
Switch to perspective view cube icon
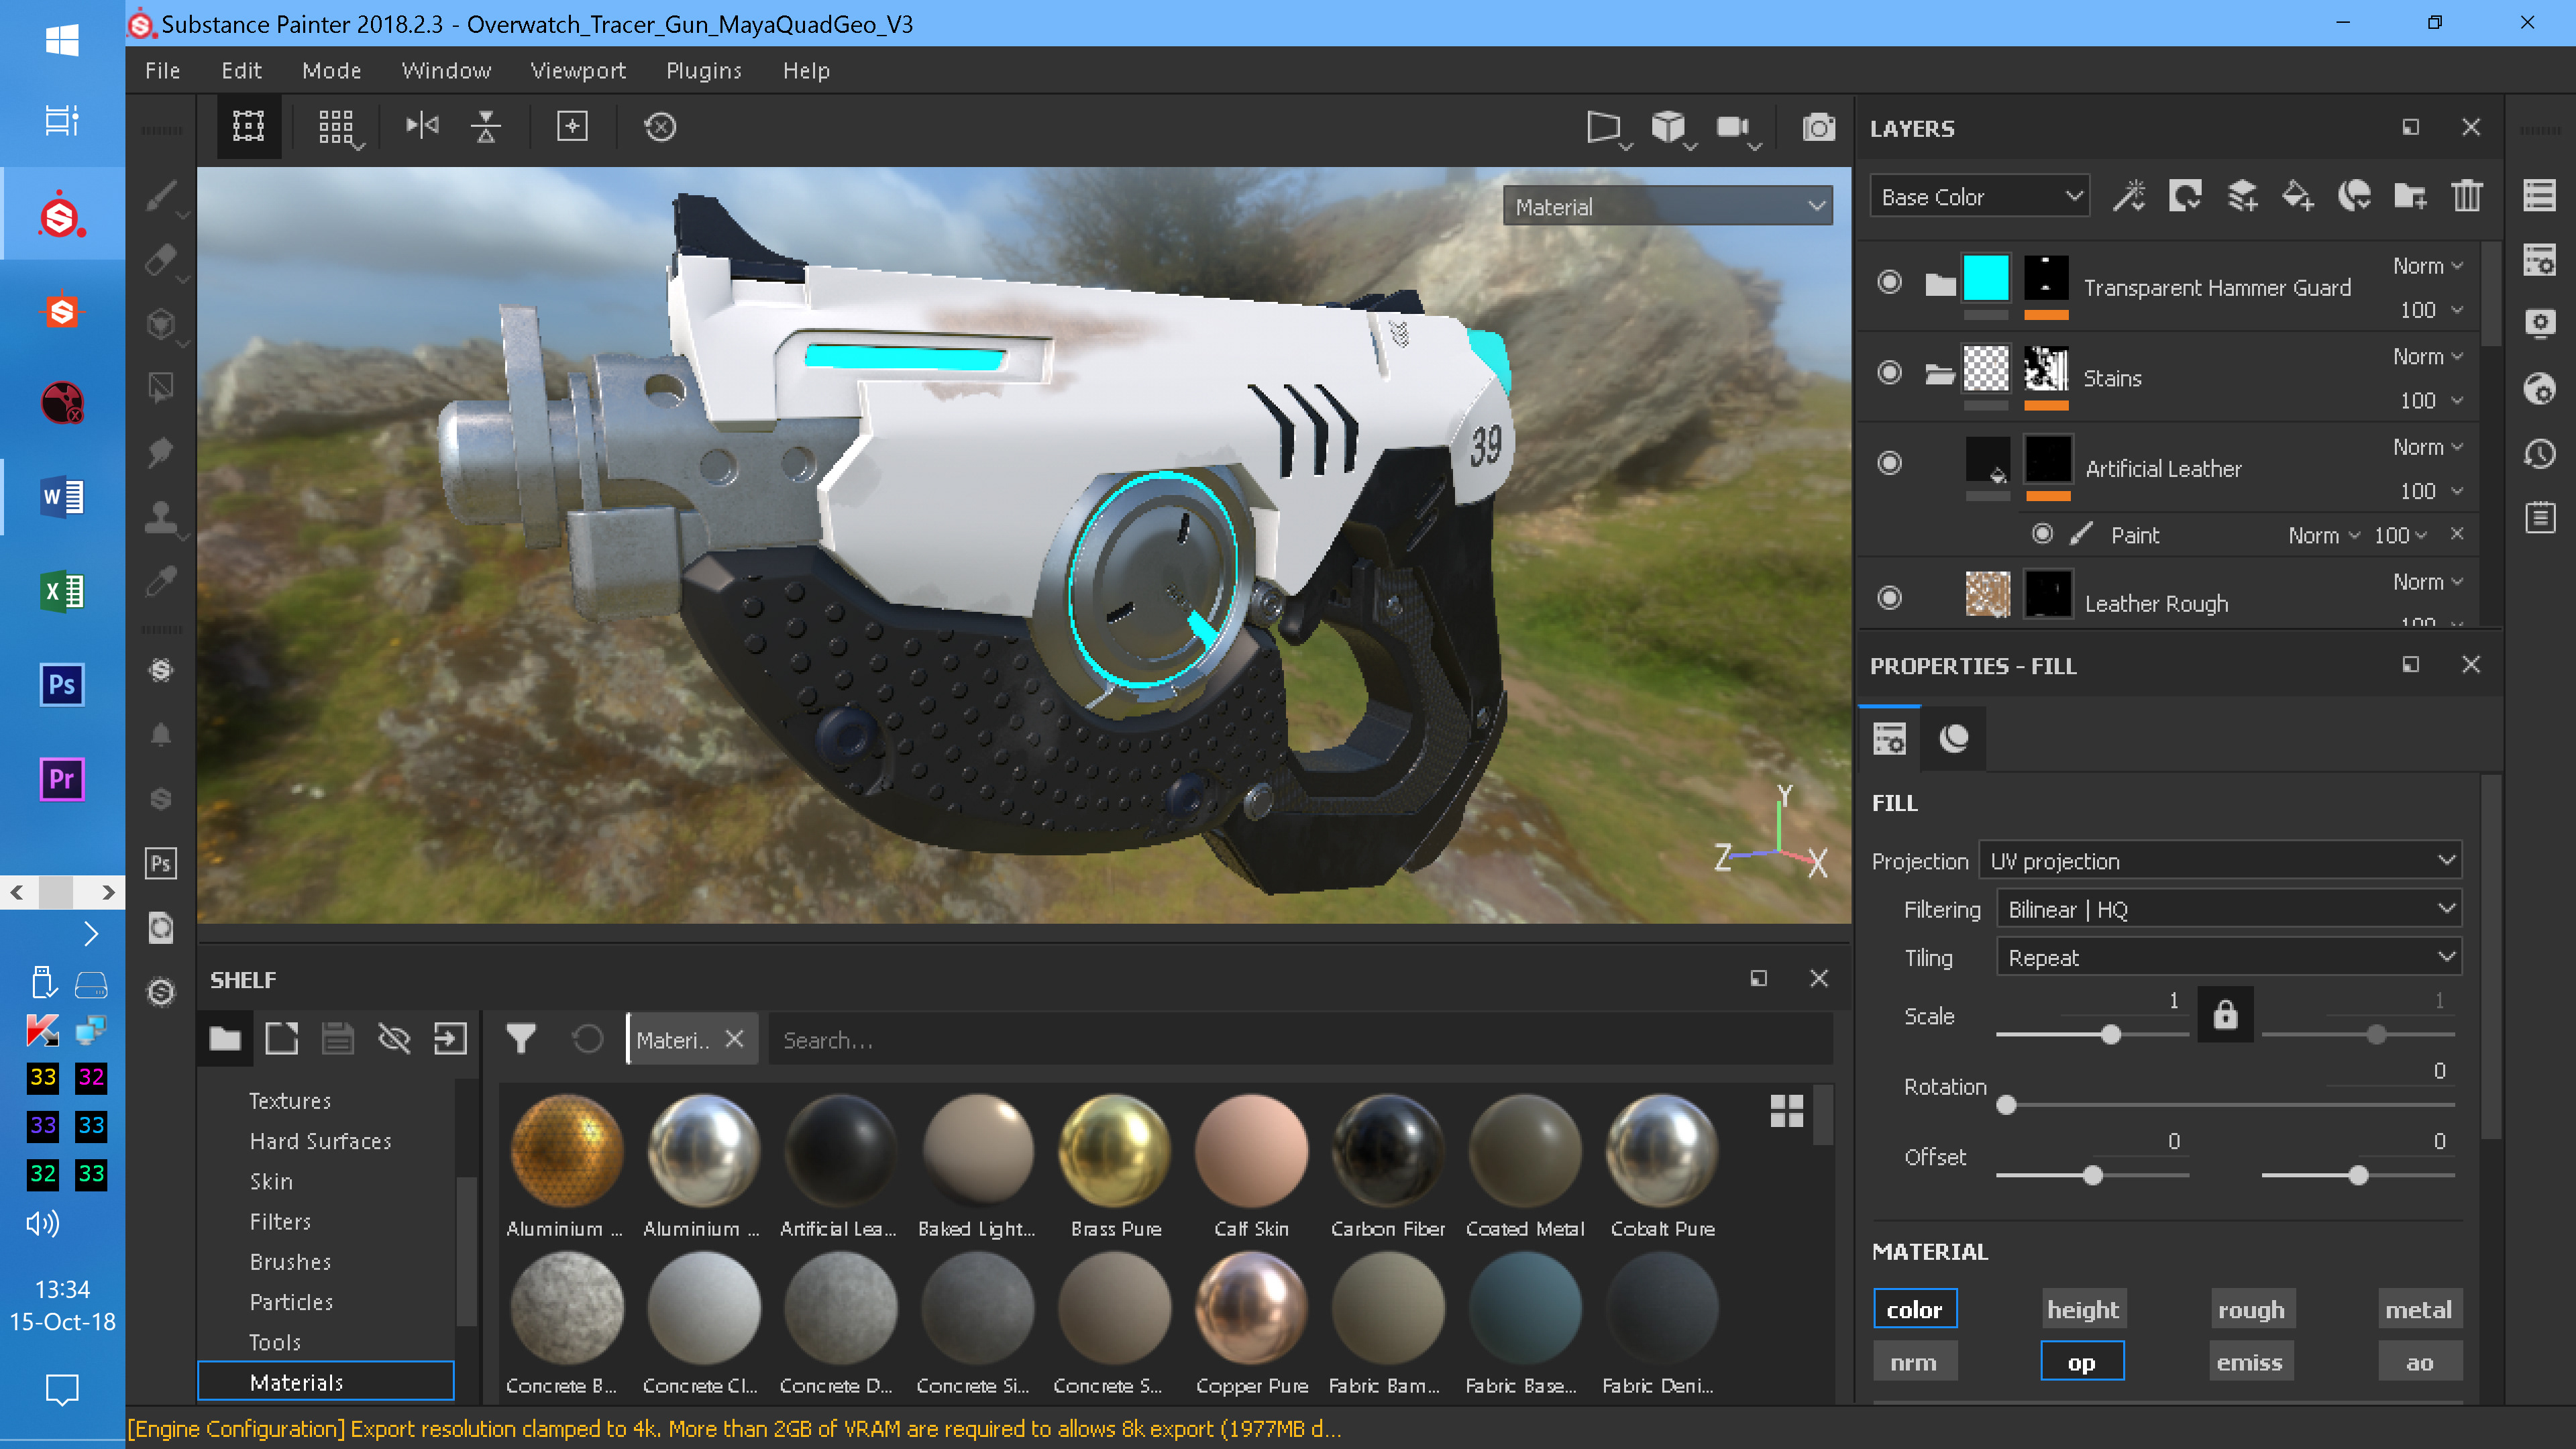(x=1668, y=127)
